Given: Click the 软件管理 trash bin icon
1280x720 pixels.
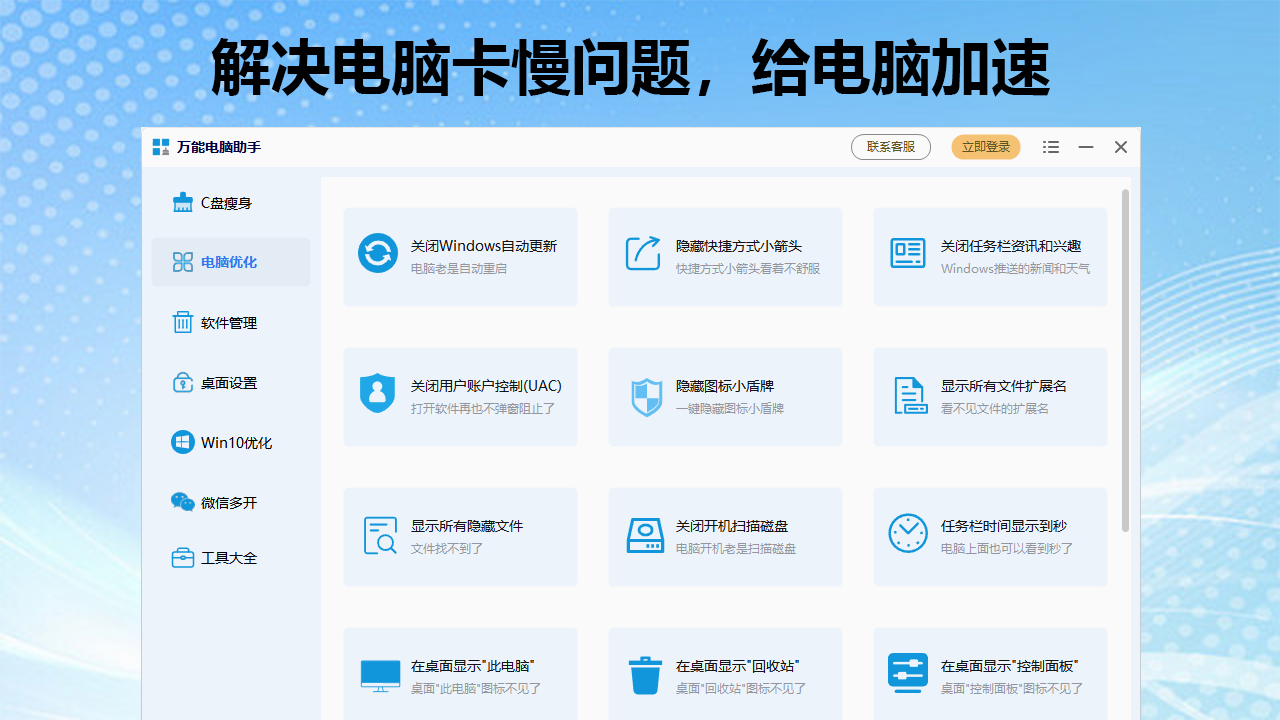Looking at the screenshot, I should pyautogui.click(x=183, y=322).
